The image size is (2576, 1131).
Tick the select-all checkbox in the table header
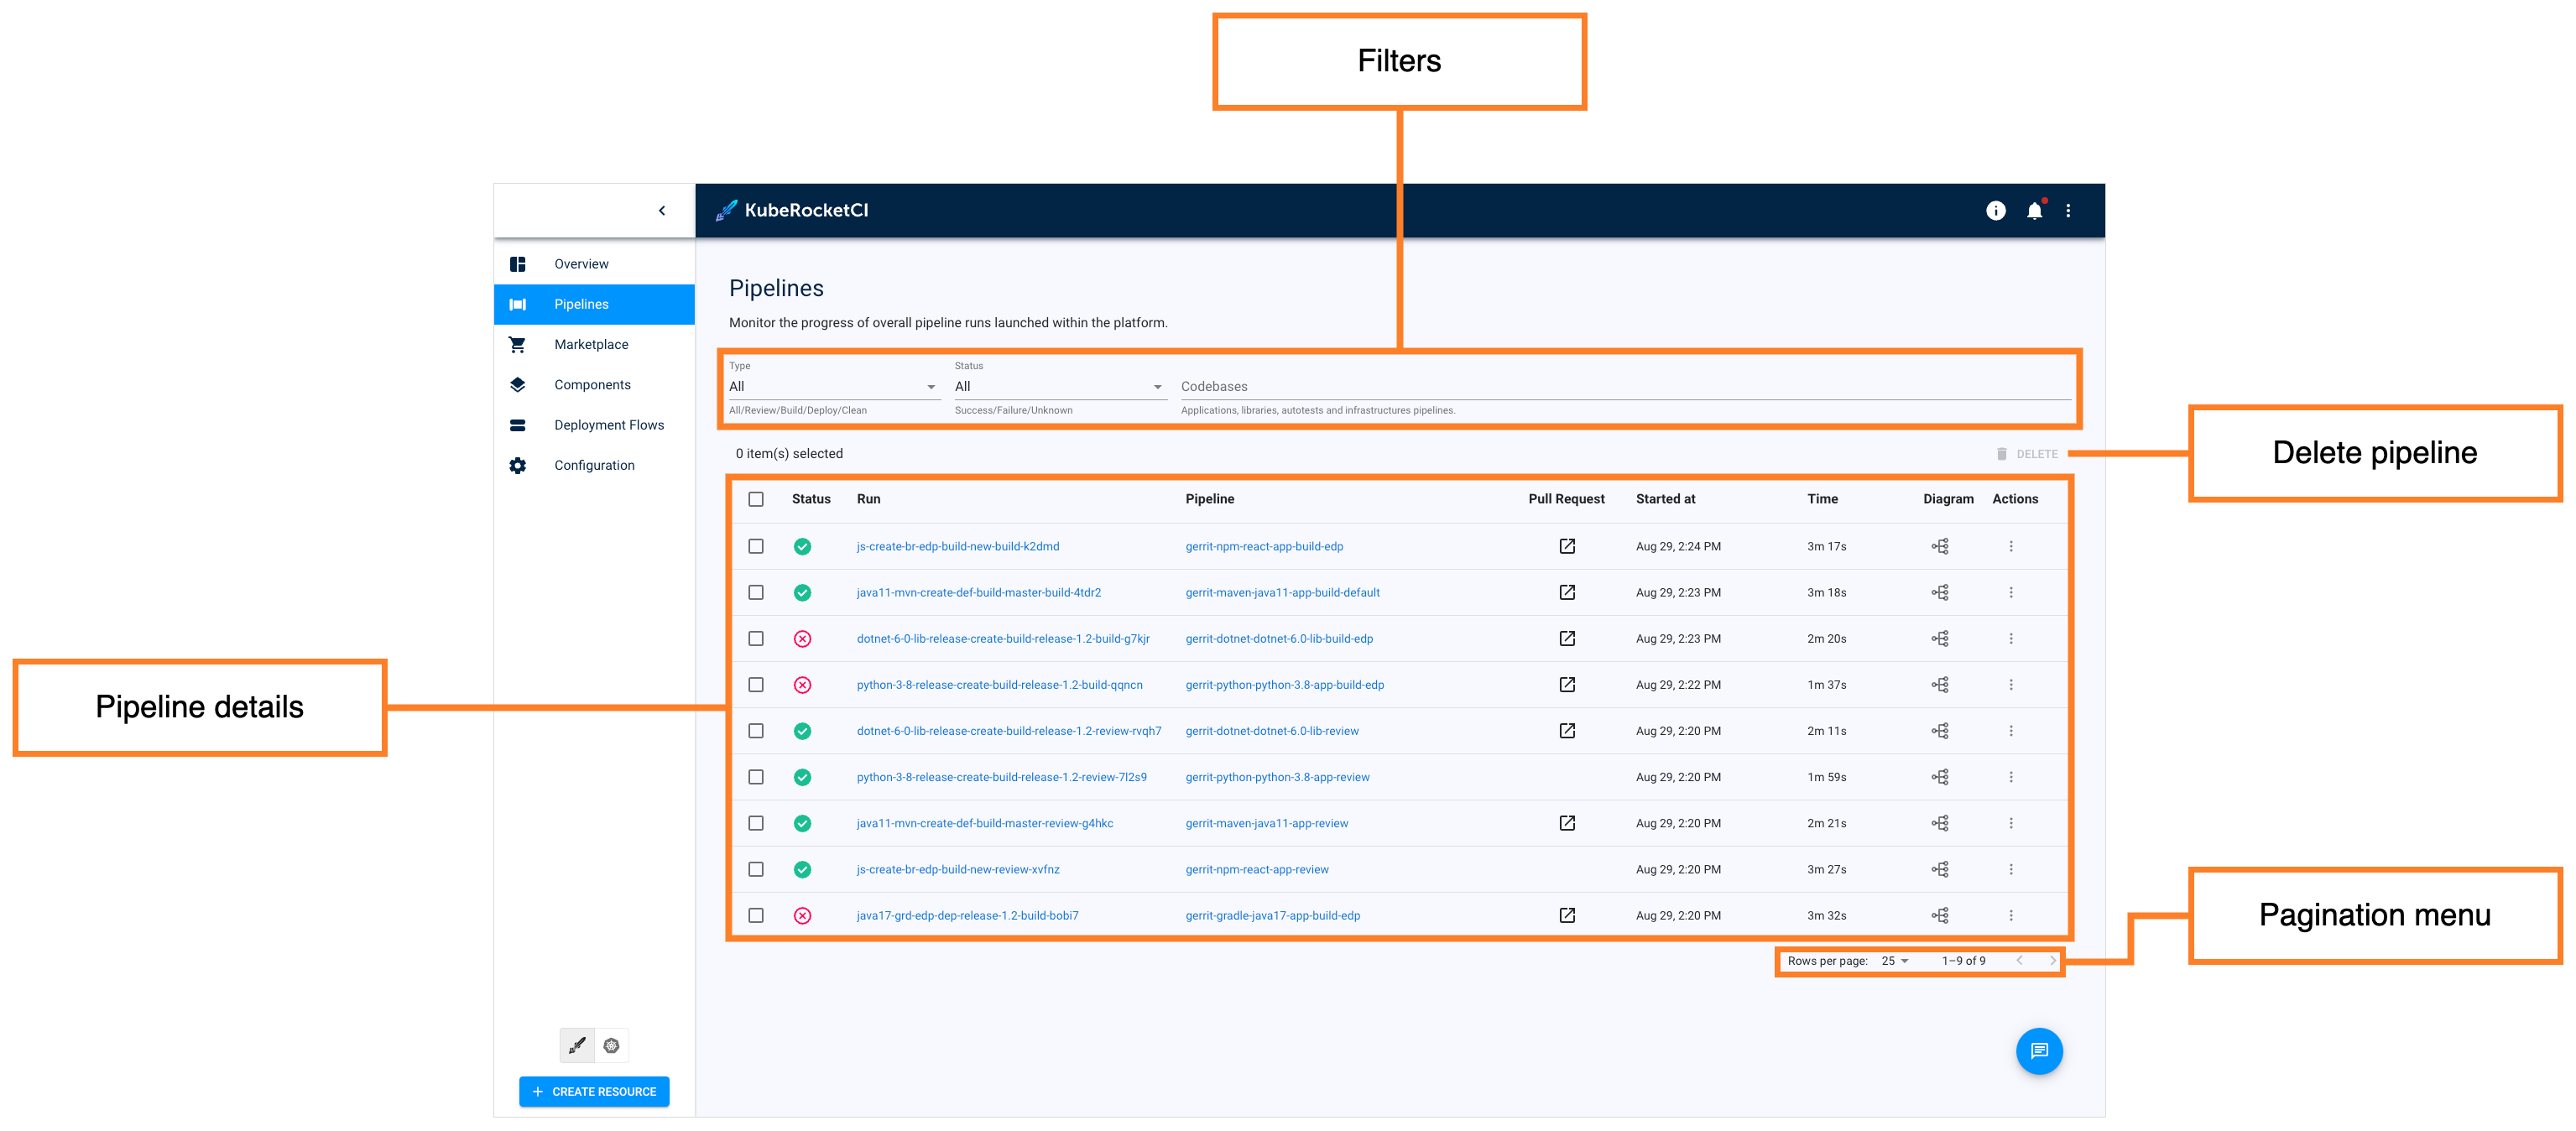click(756, 499)
